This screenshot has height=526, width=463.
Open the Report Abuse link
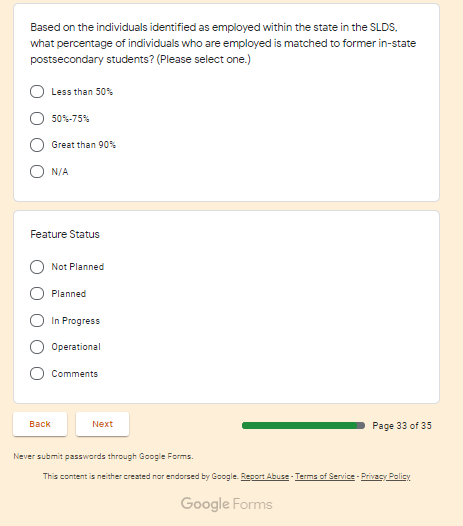pos(265,476)
